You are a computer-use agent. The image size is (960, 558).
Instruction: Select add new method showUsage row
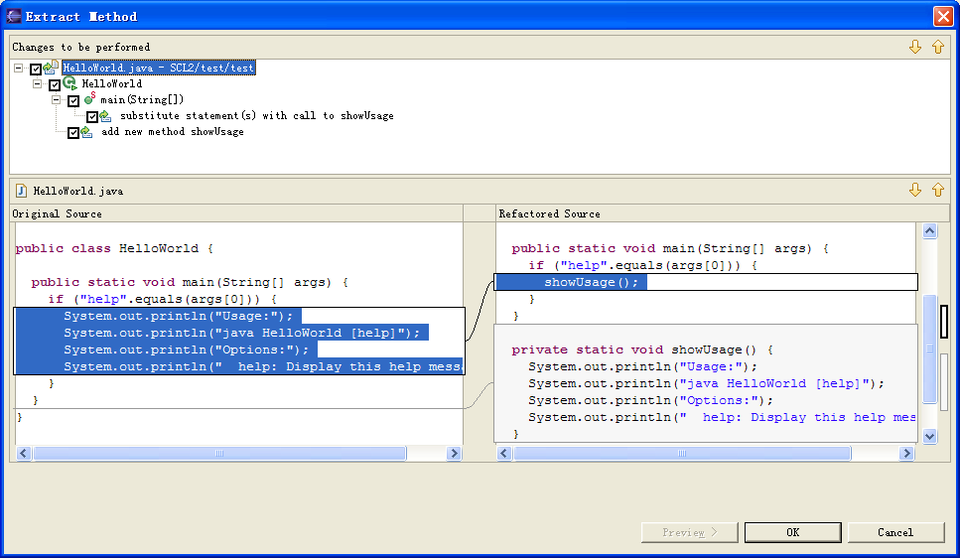point(172,132)
